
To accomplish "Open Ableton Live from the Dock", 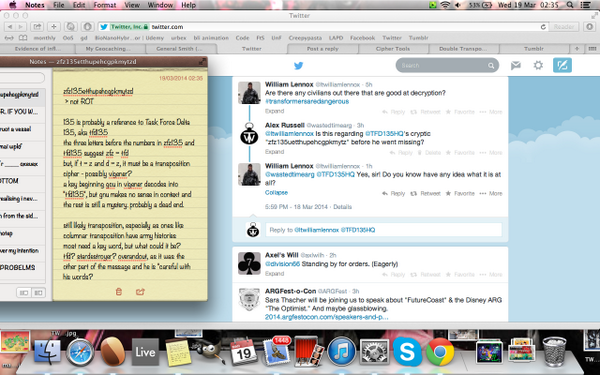I will click(x=145, y=352).
